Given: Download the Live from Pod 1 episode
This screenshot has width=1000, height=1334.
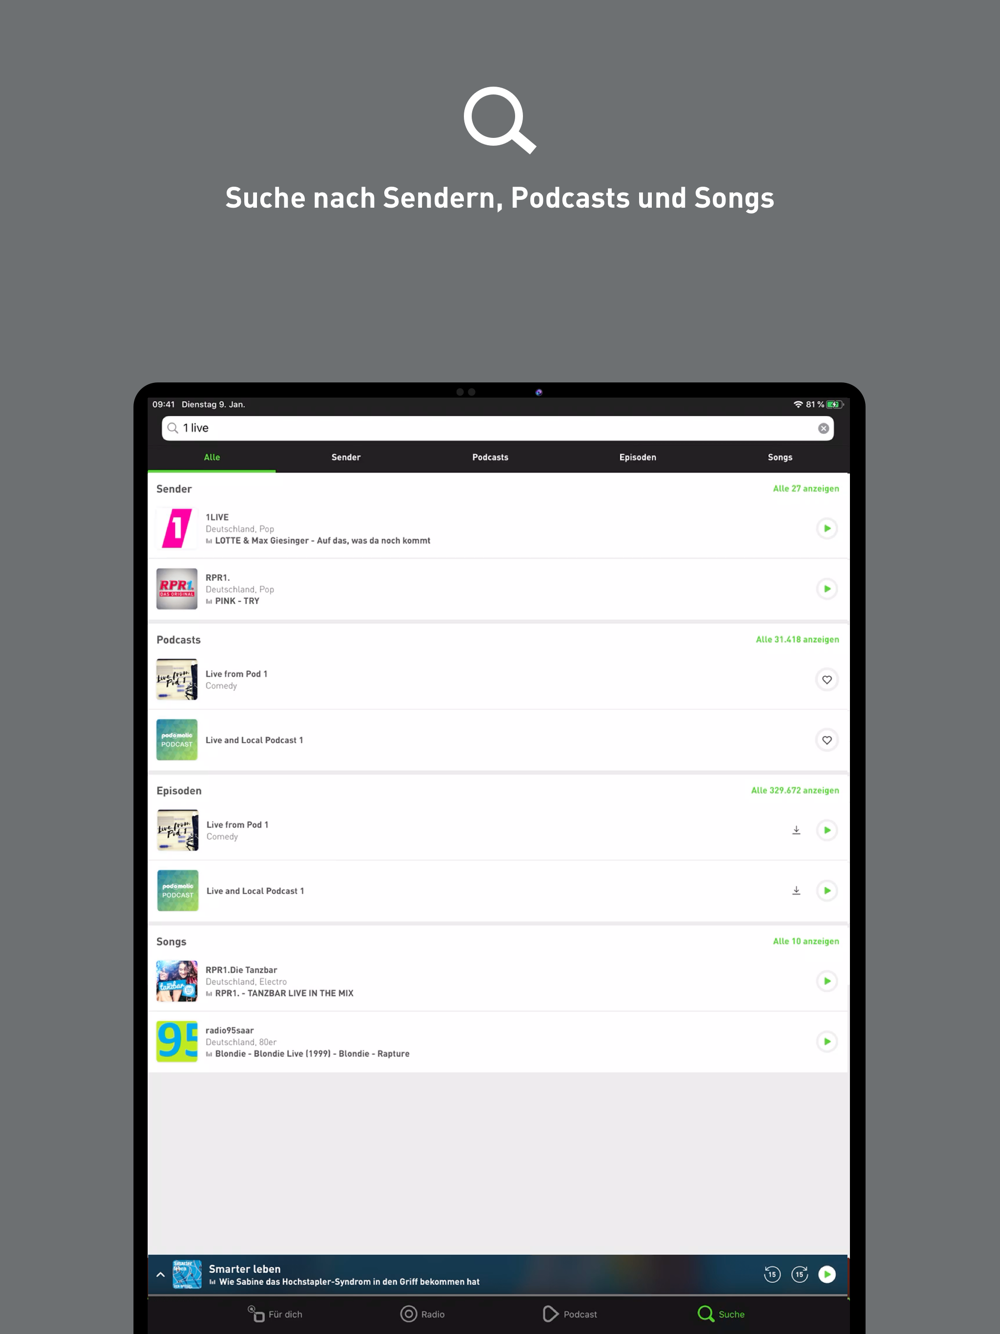Looking at the screenshot, I should pos(796,830).
